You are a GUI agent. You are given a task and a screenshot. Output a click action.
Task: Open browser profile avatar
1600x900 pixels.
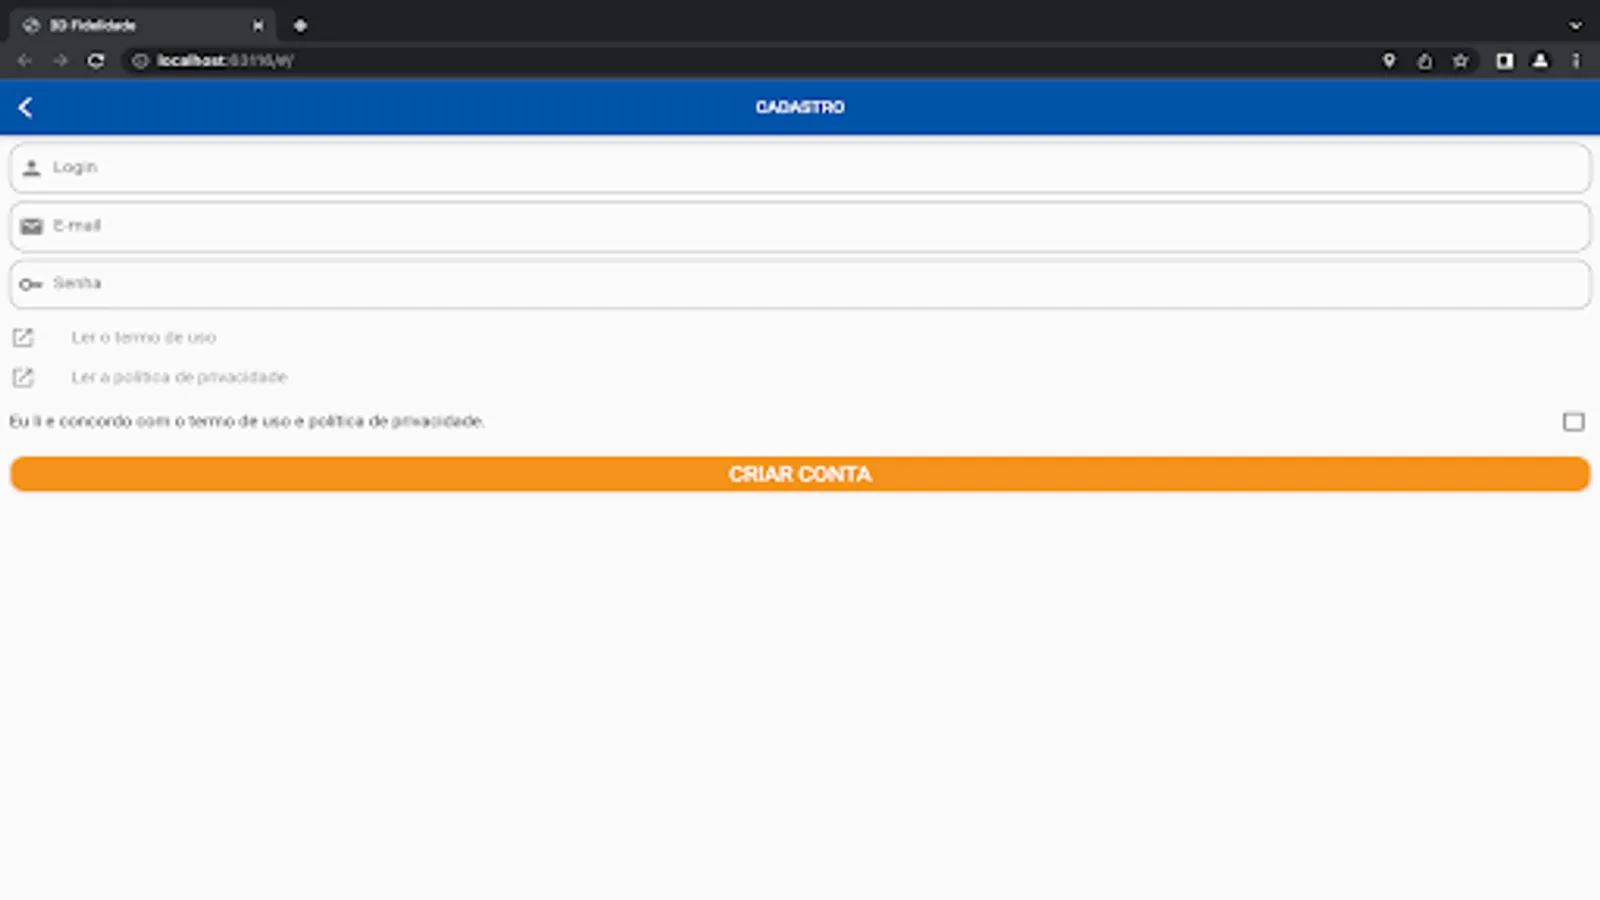tap(1540, 61)
